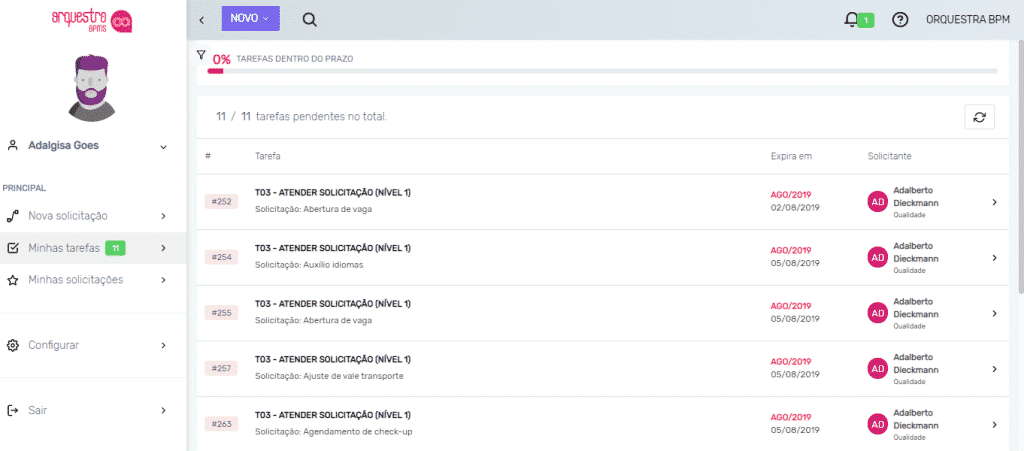The image size is (1024, 451).
Task: Open the help question mark icon
Action: pyautogui.click(x=899, y=19)
